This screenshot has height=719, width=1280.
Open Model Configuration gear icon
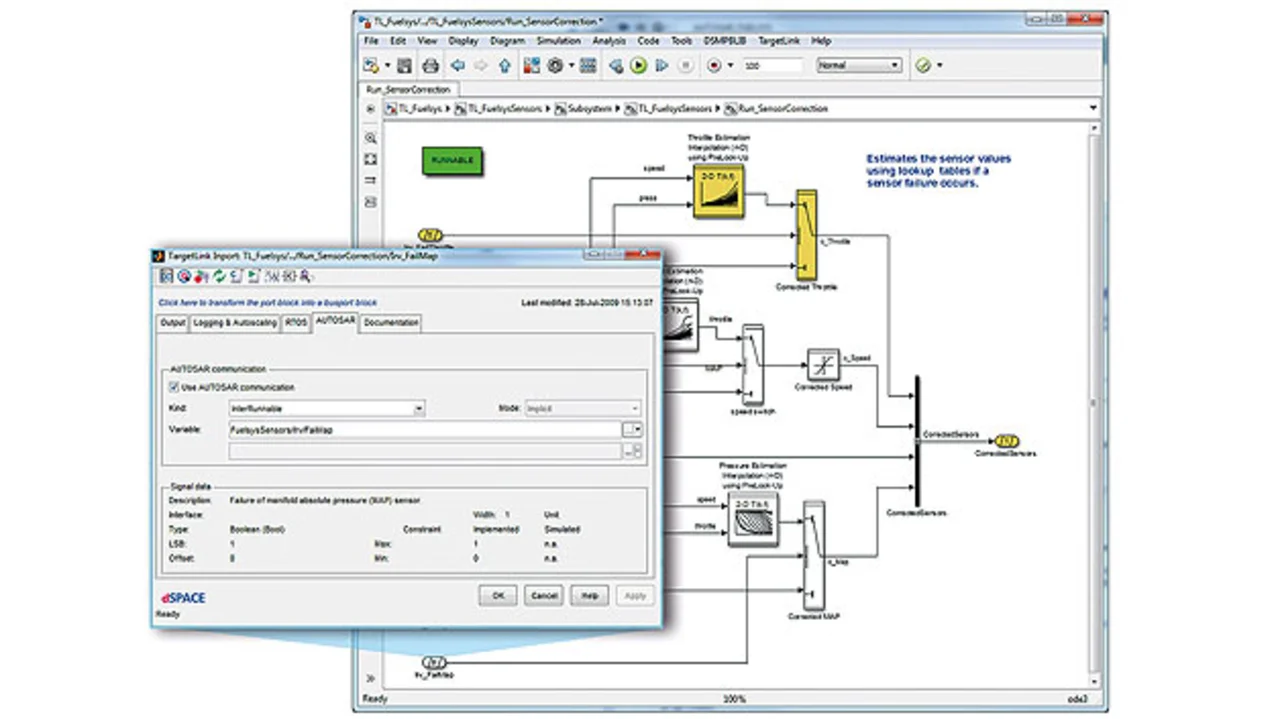556,65
